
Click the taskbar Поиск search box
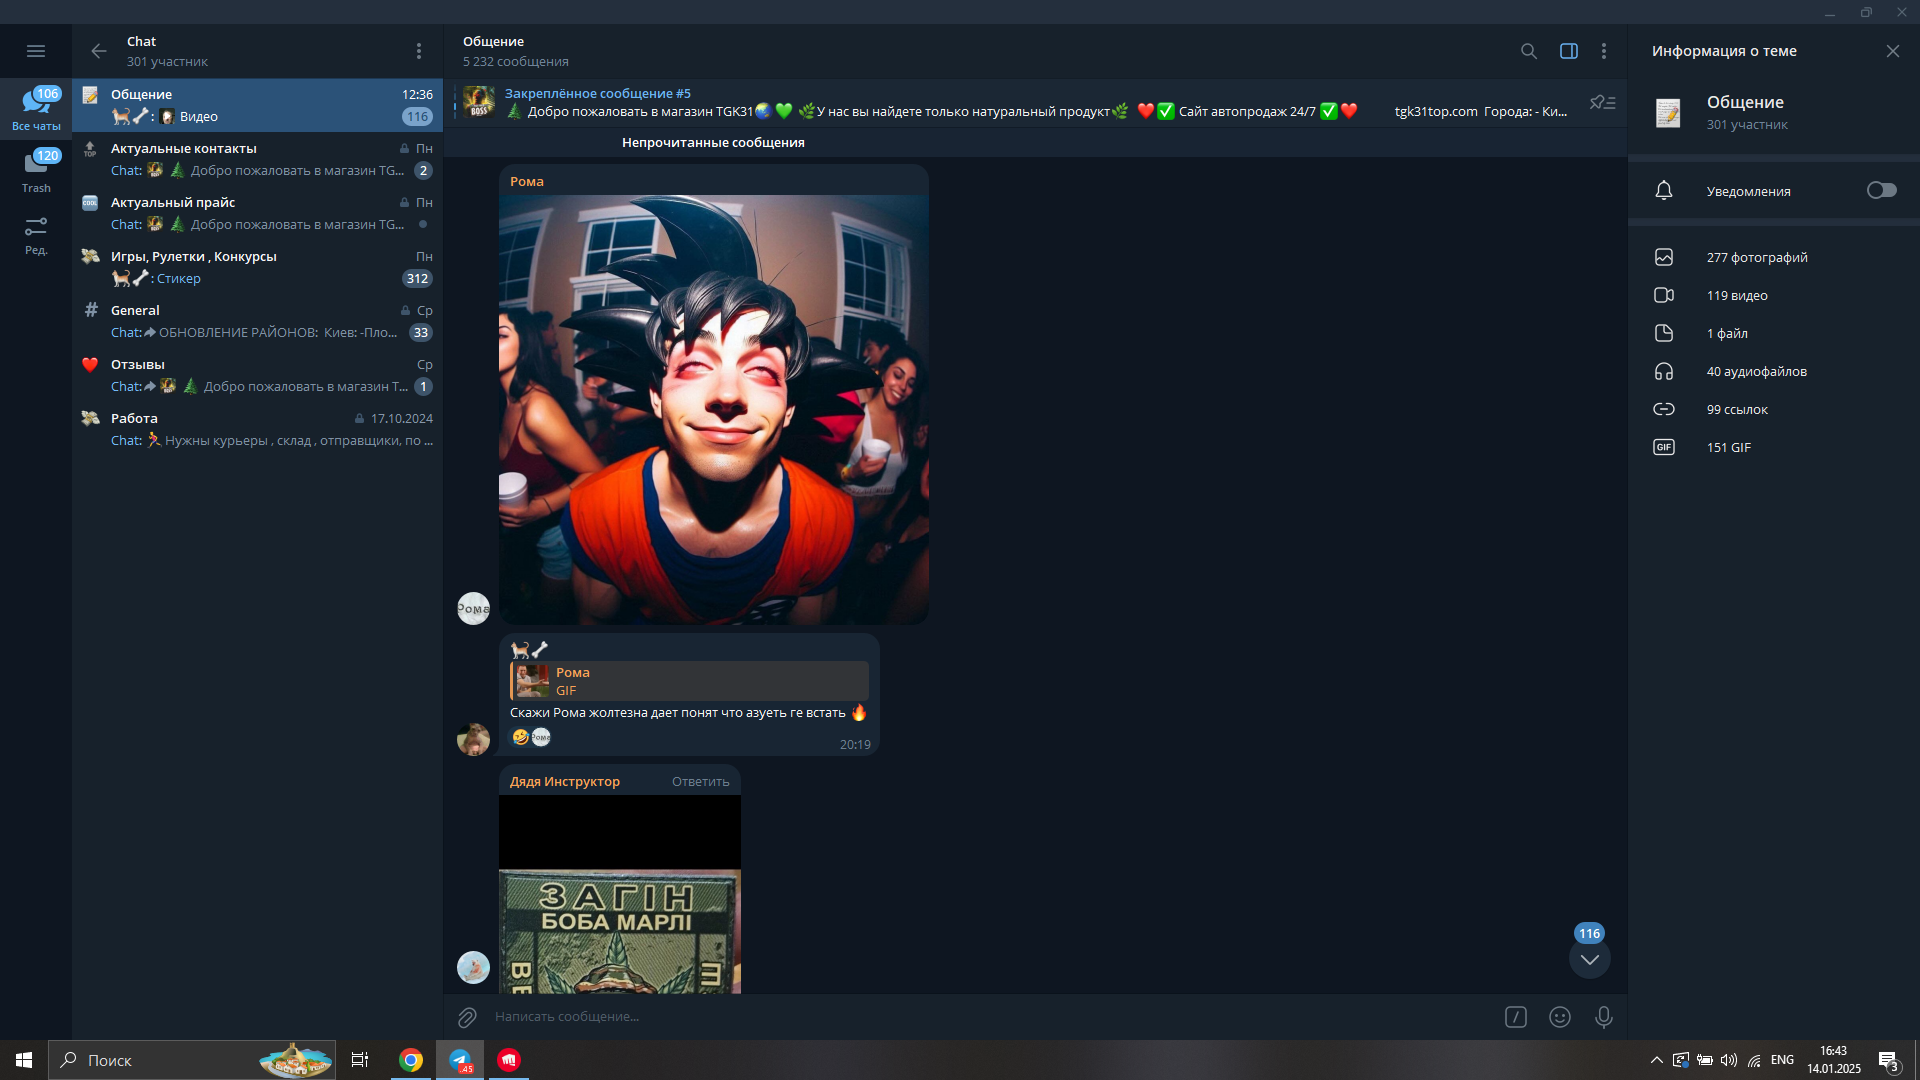pos(192,1060)
